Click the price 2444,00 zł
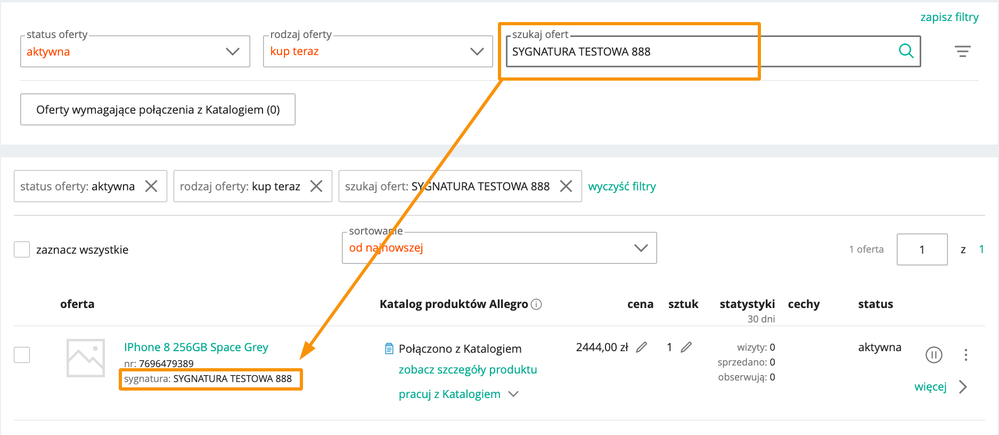The width and height of the screenshot is (999, 435). coord(603,347)
